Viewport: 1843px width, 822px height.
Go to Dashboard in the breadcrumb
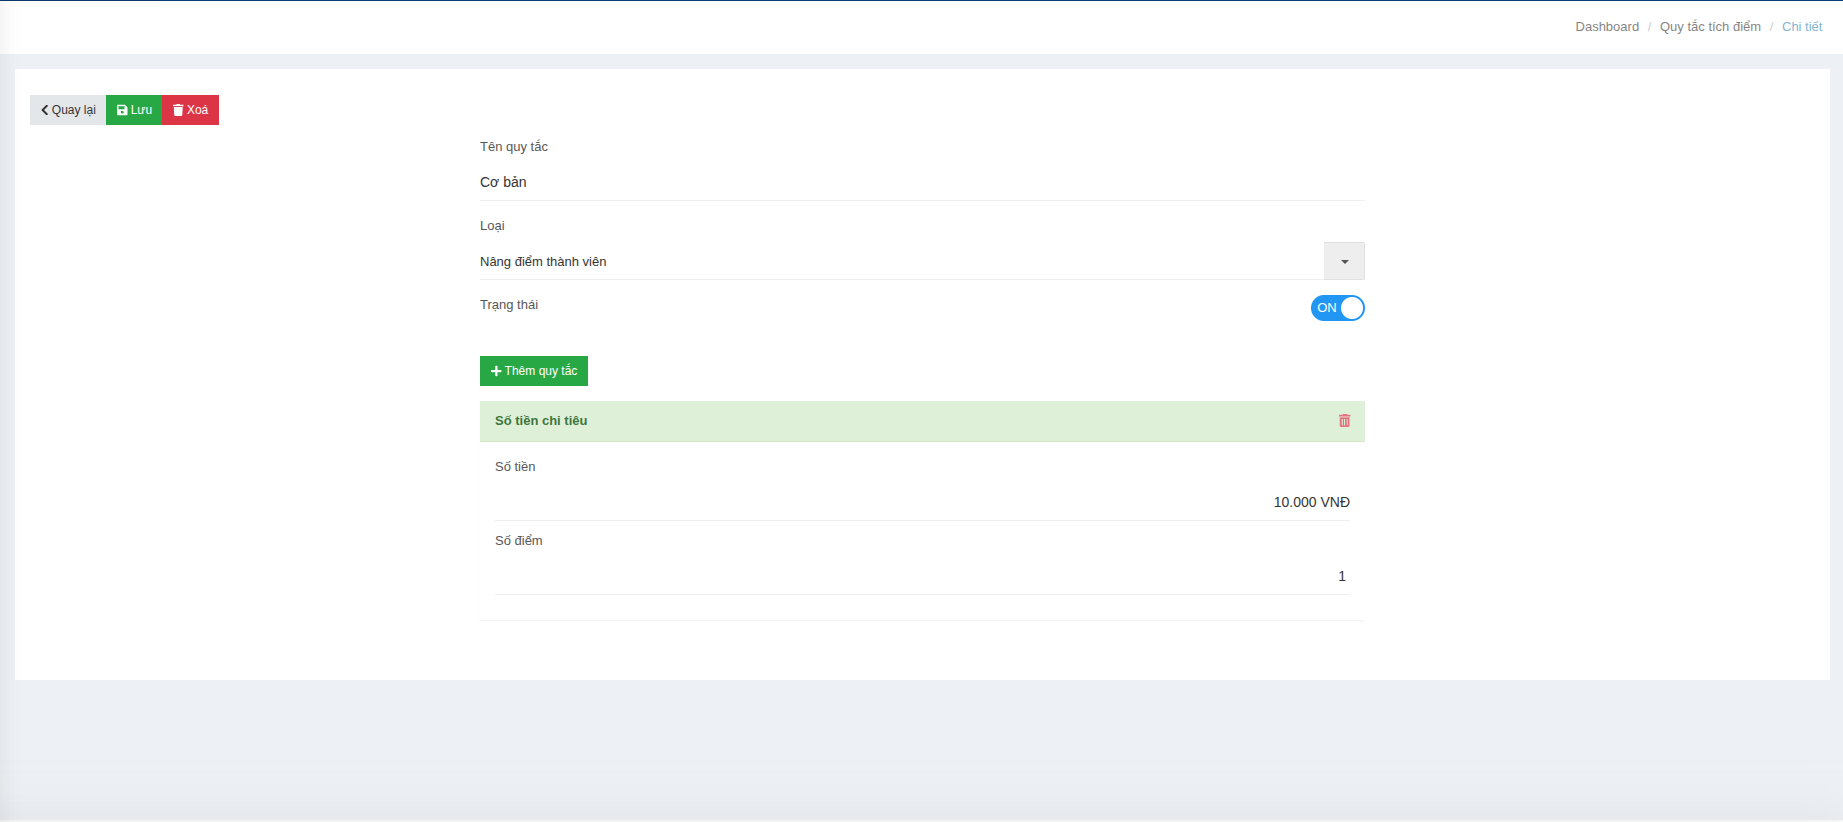pyautogui.click(x=1606, y=27)
